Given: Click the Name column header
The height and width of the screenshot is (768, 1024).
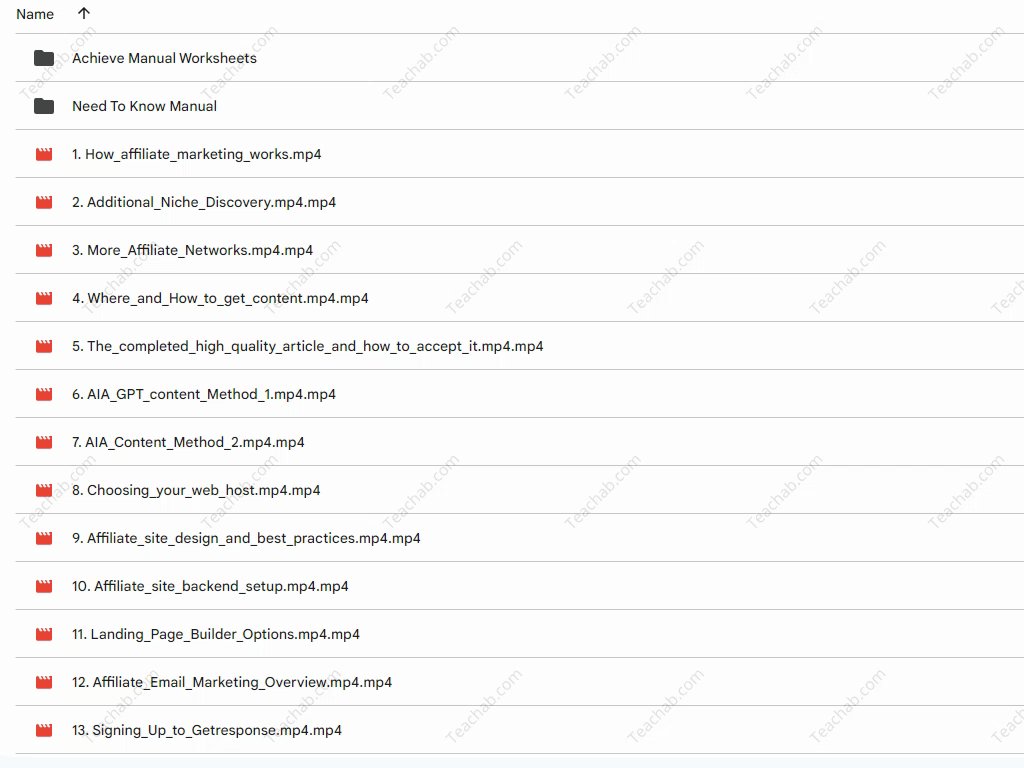Looking at the screenshot, I should (35, 14).
